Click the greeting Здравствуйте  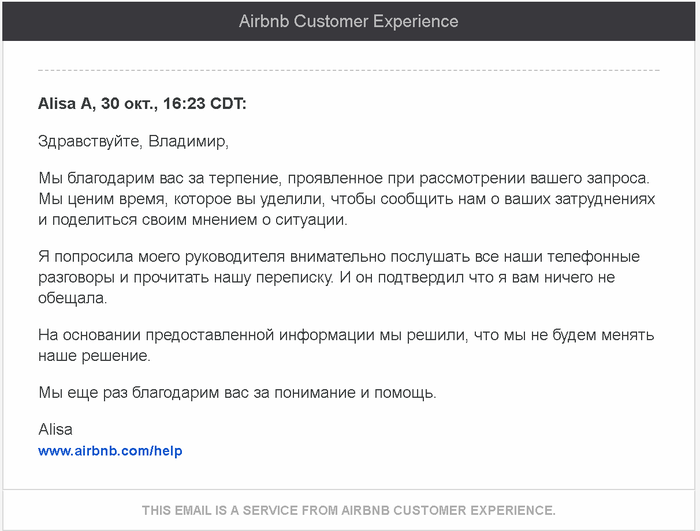tap(90, 141)
